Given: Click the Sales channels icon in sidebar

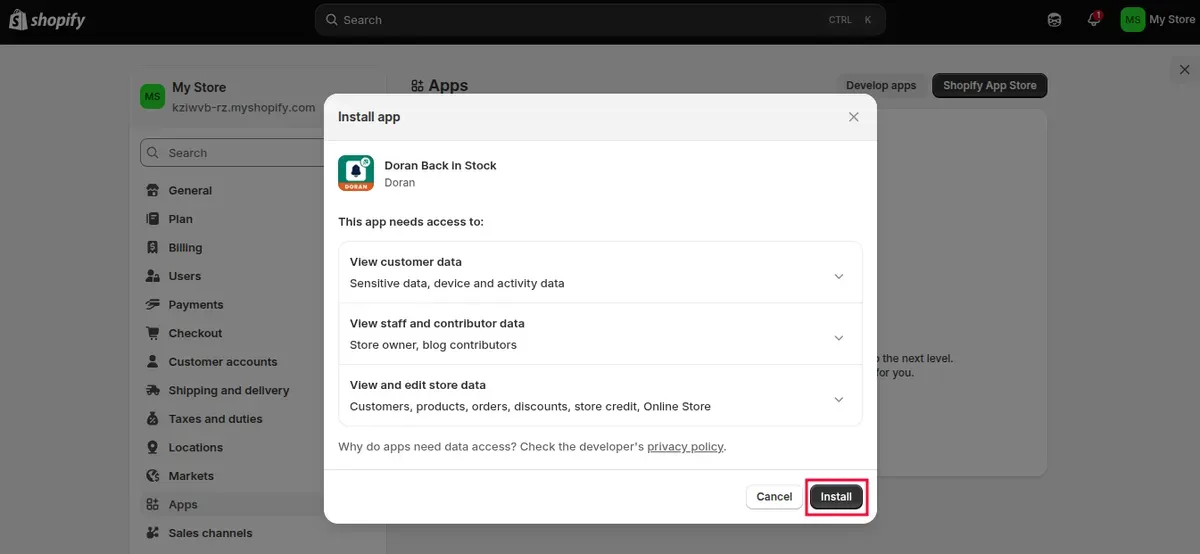Looking at the screenshot, I should [x=153, y=533].
